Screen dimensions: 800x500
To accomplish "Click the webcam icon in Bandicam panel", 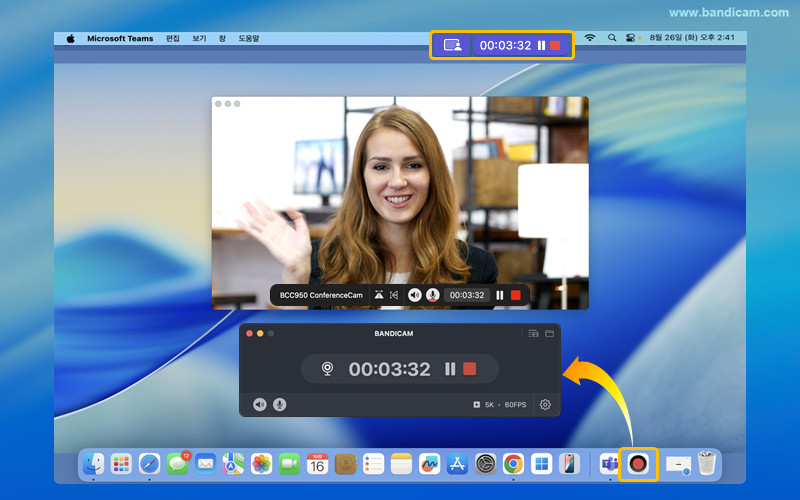I will pyautogui.click(x=327, y=369).
